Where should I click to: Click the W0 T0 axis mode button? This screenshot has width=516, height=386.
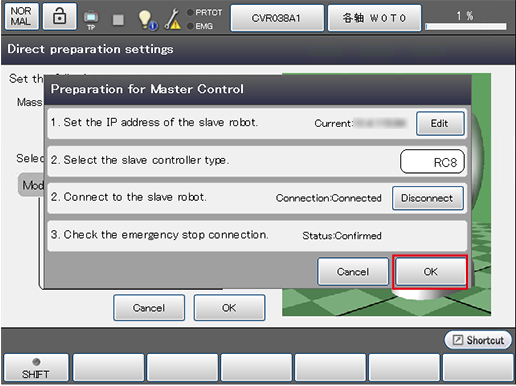point(374,18)
